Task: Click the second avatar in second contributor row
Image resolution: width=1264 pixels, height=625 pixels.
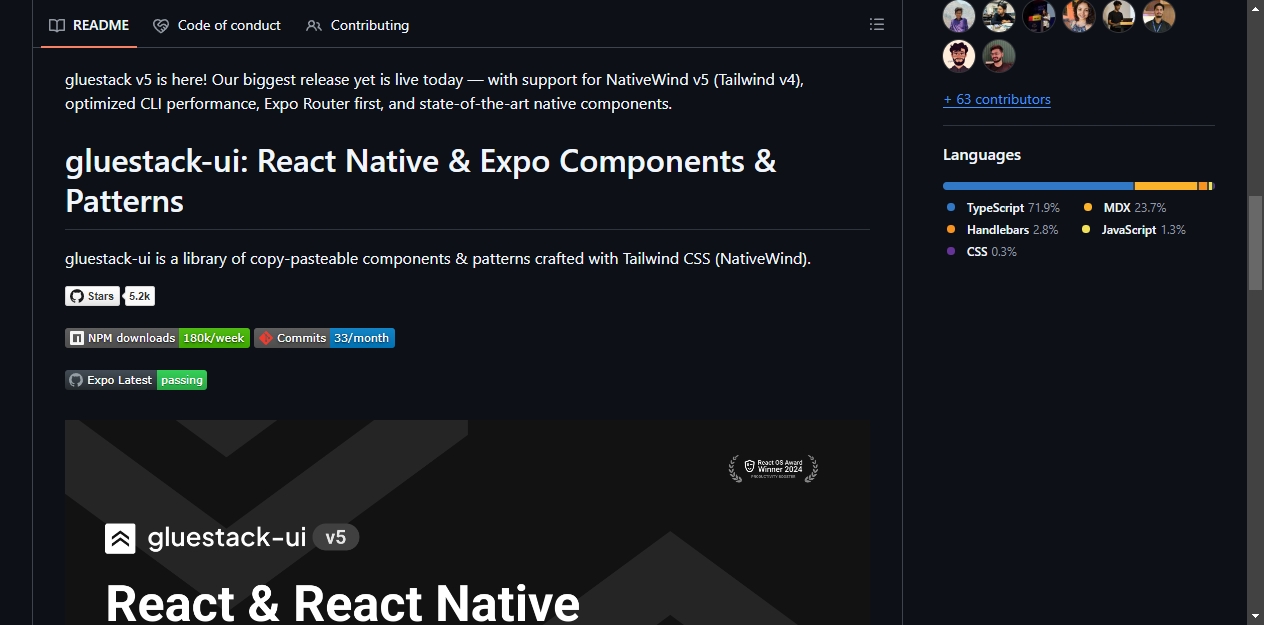Action: [x=999, y=56]
